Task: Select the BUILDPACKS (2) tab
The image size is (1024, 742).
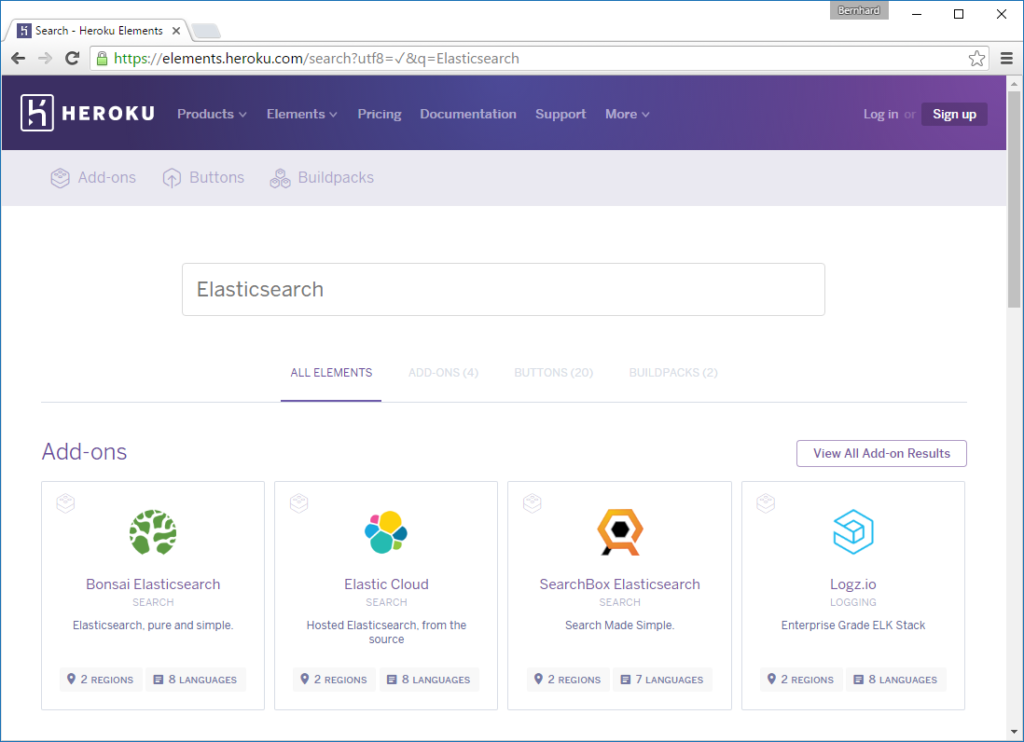Action: click(x=673, y=372)
